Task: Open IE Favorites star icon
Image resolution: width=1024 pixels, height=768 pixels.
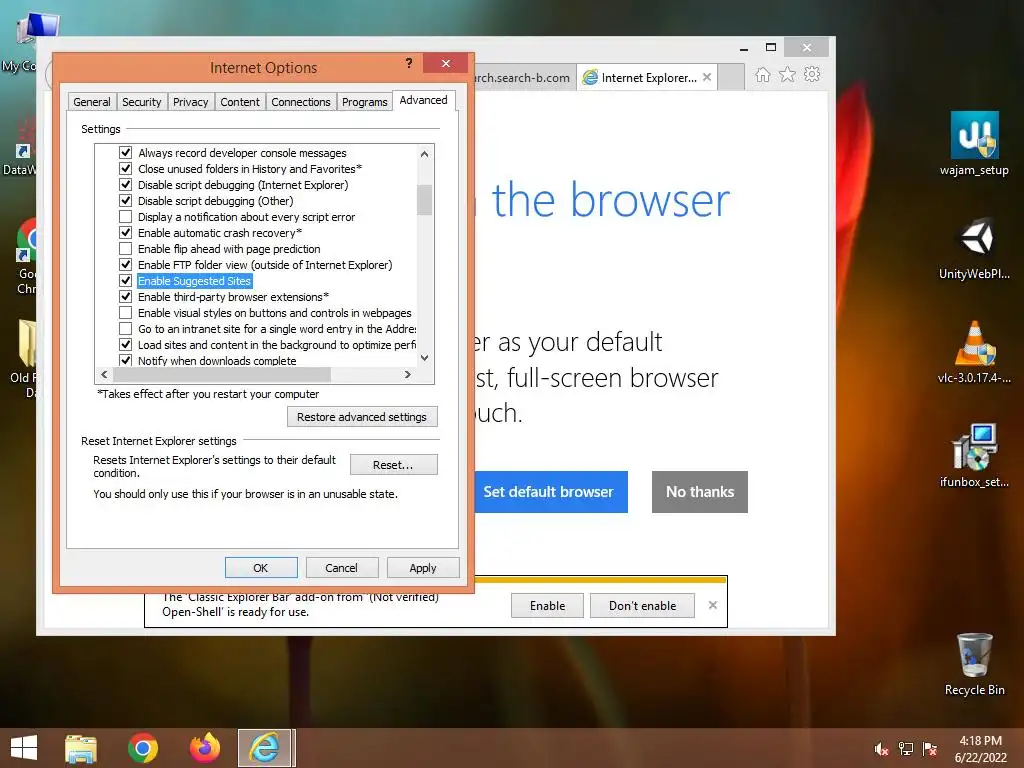Action: (x=788, y=74)
